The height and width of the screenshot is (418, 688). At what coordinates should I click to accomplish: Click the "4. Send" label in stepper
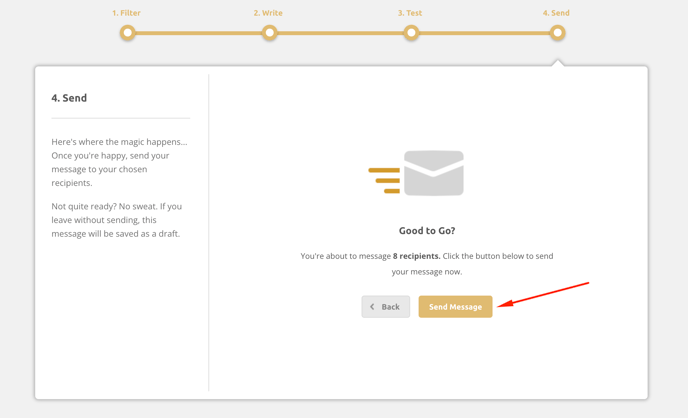(x=556, y=13)
